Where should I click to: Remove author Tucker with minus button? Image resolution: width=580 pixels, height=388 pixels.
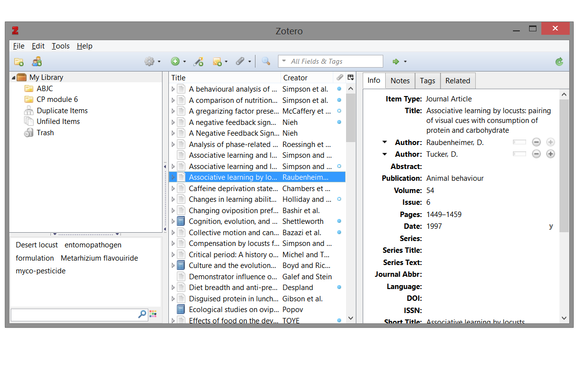(536, 154)
